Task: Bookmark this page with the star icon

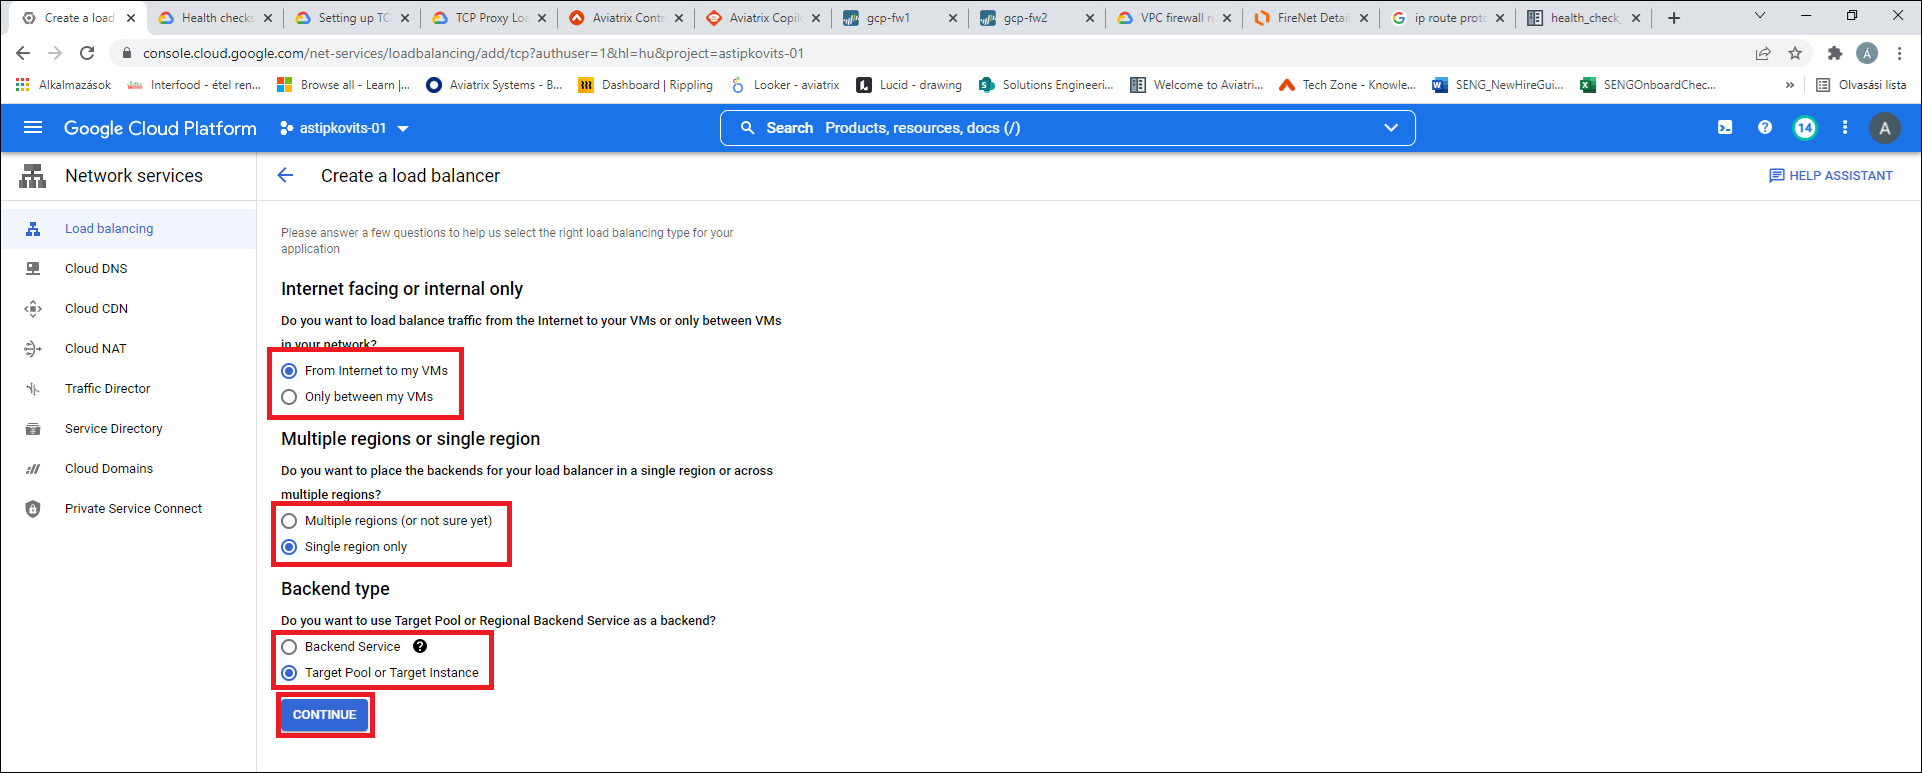Action: click(x=1795, y=53)
